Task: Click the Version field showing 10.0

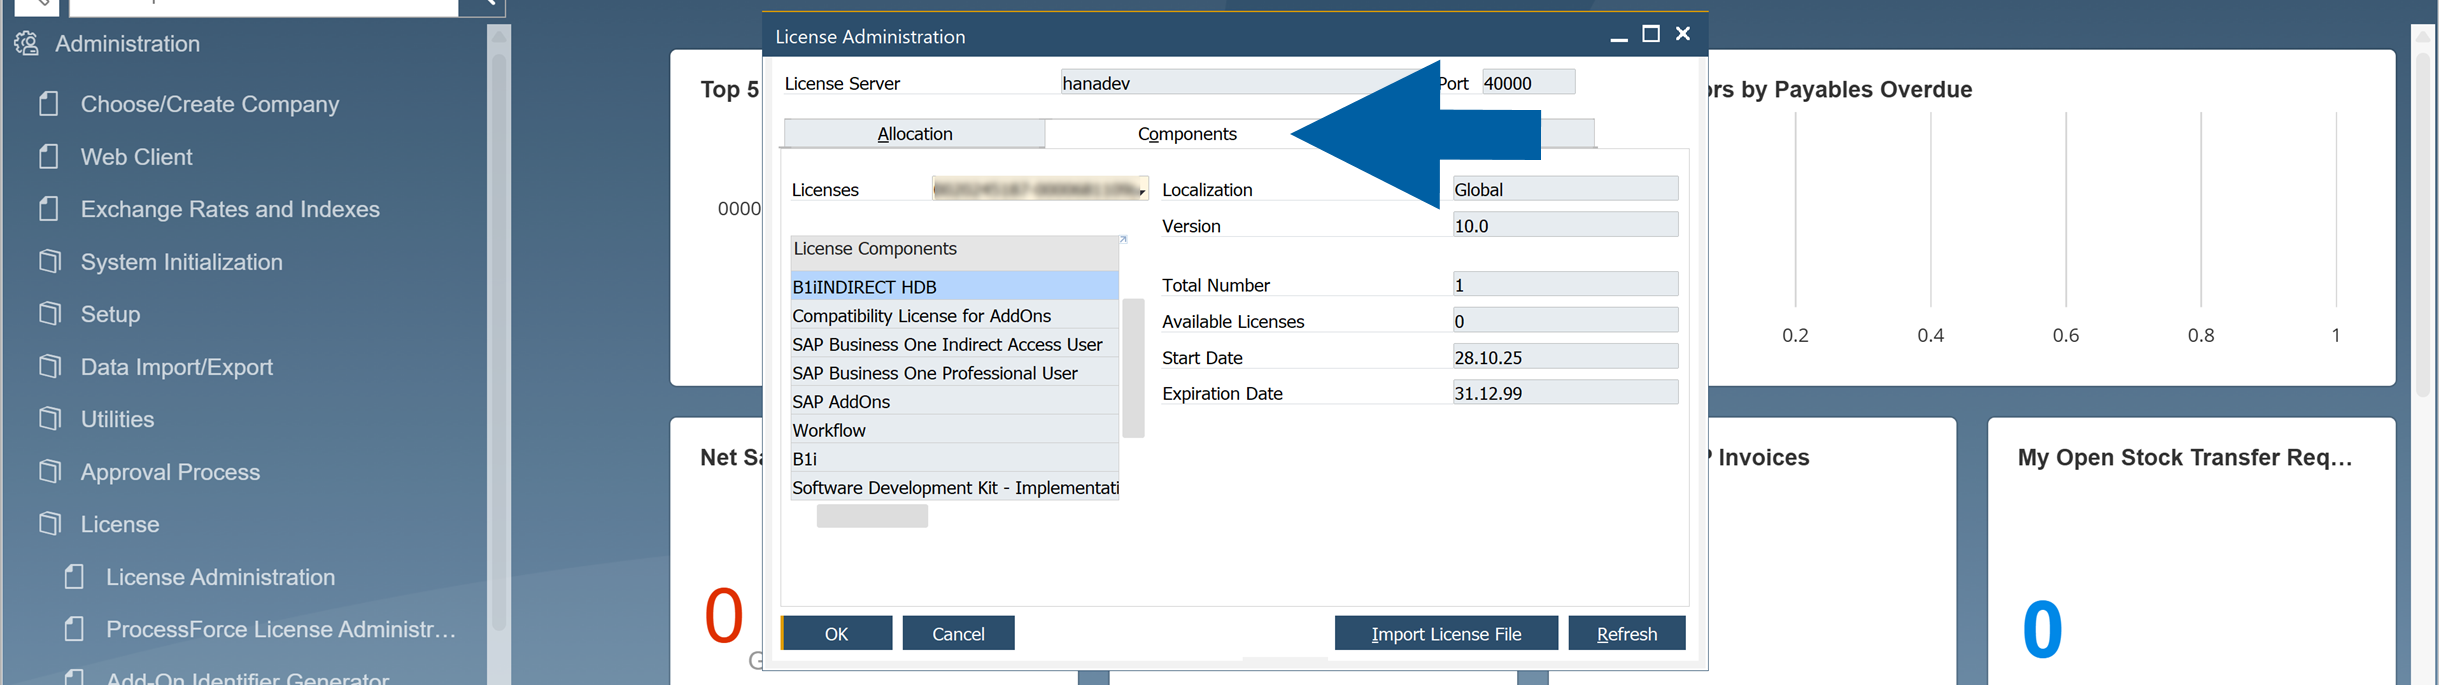Action: pos(1565,225)
